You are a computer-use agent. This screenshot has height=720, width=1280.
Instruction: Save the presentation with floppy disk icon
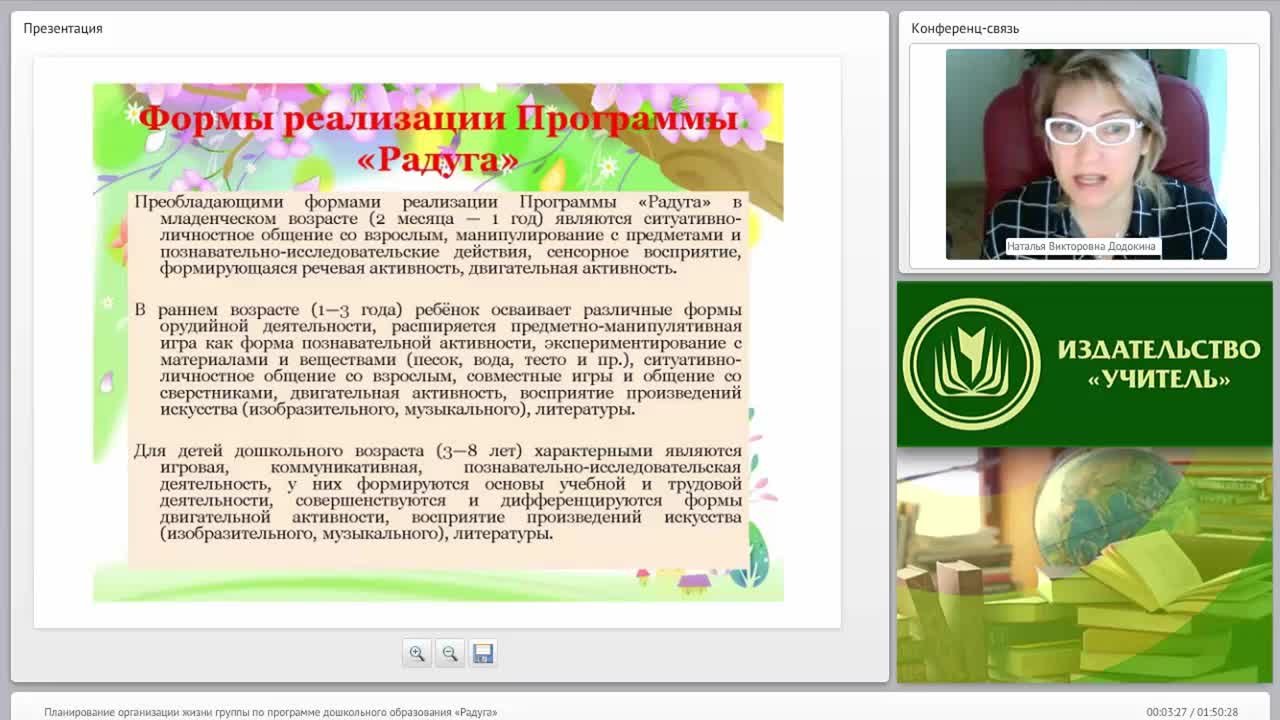point(483,654)
